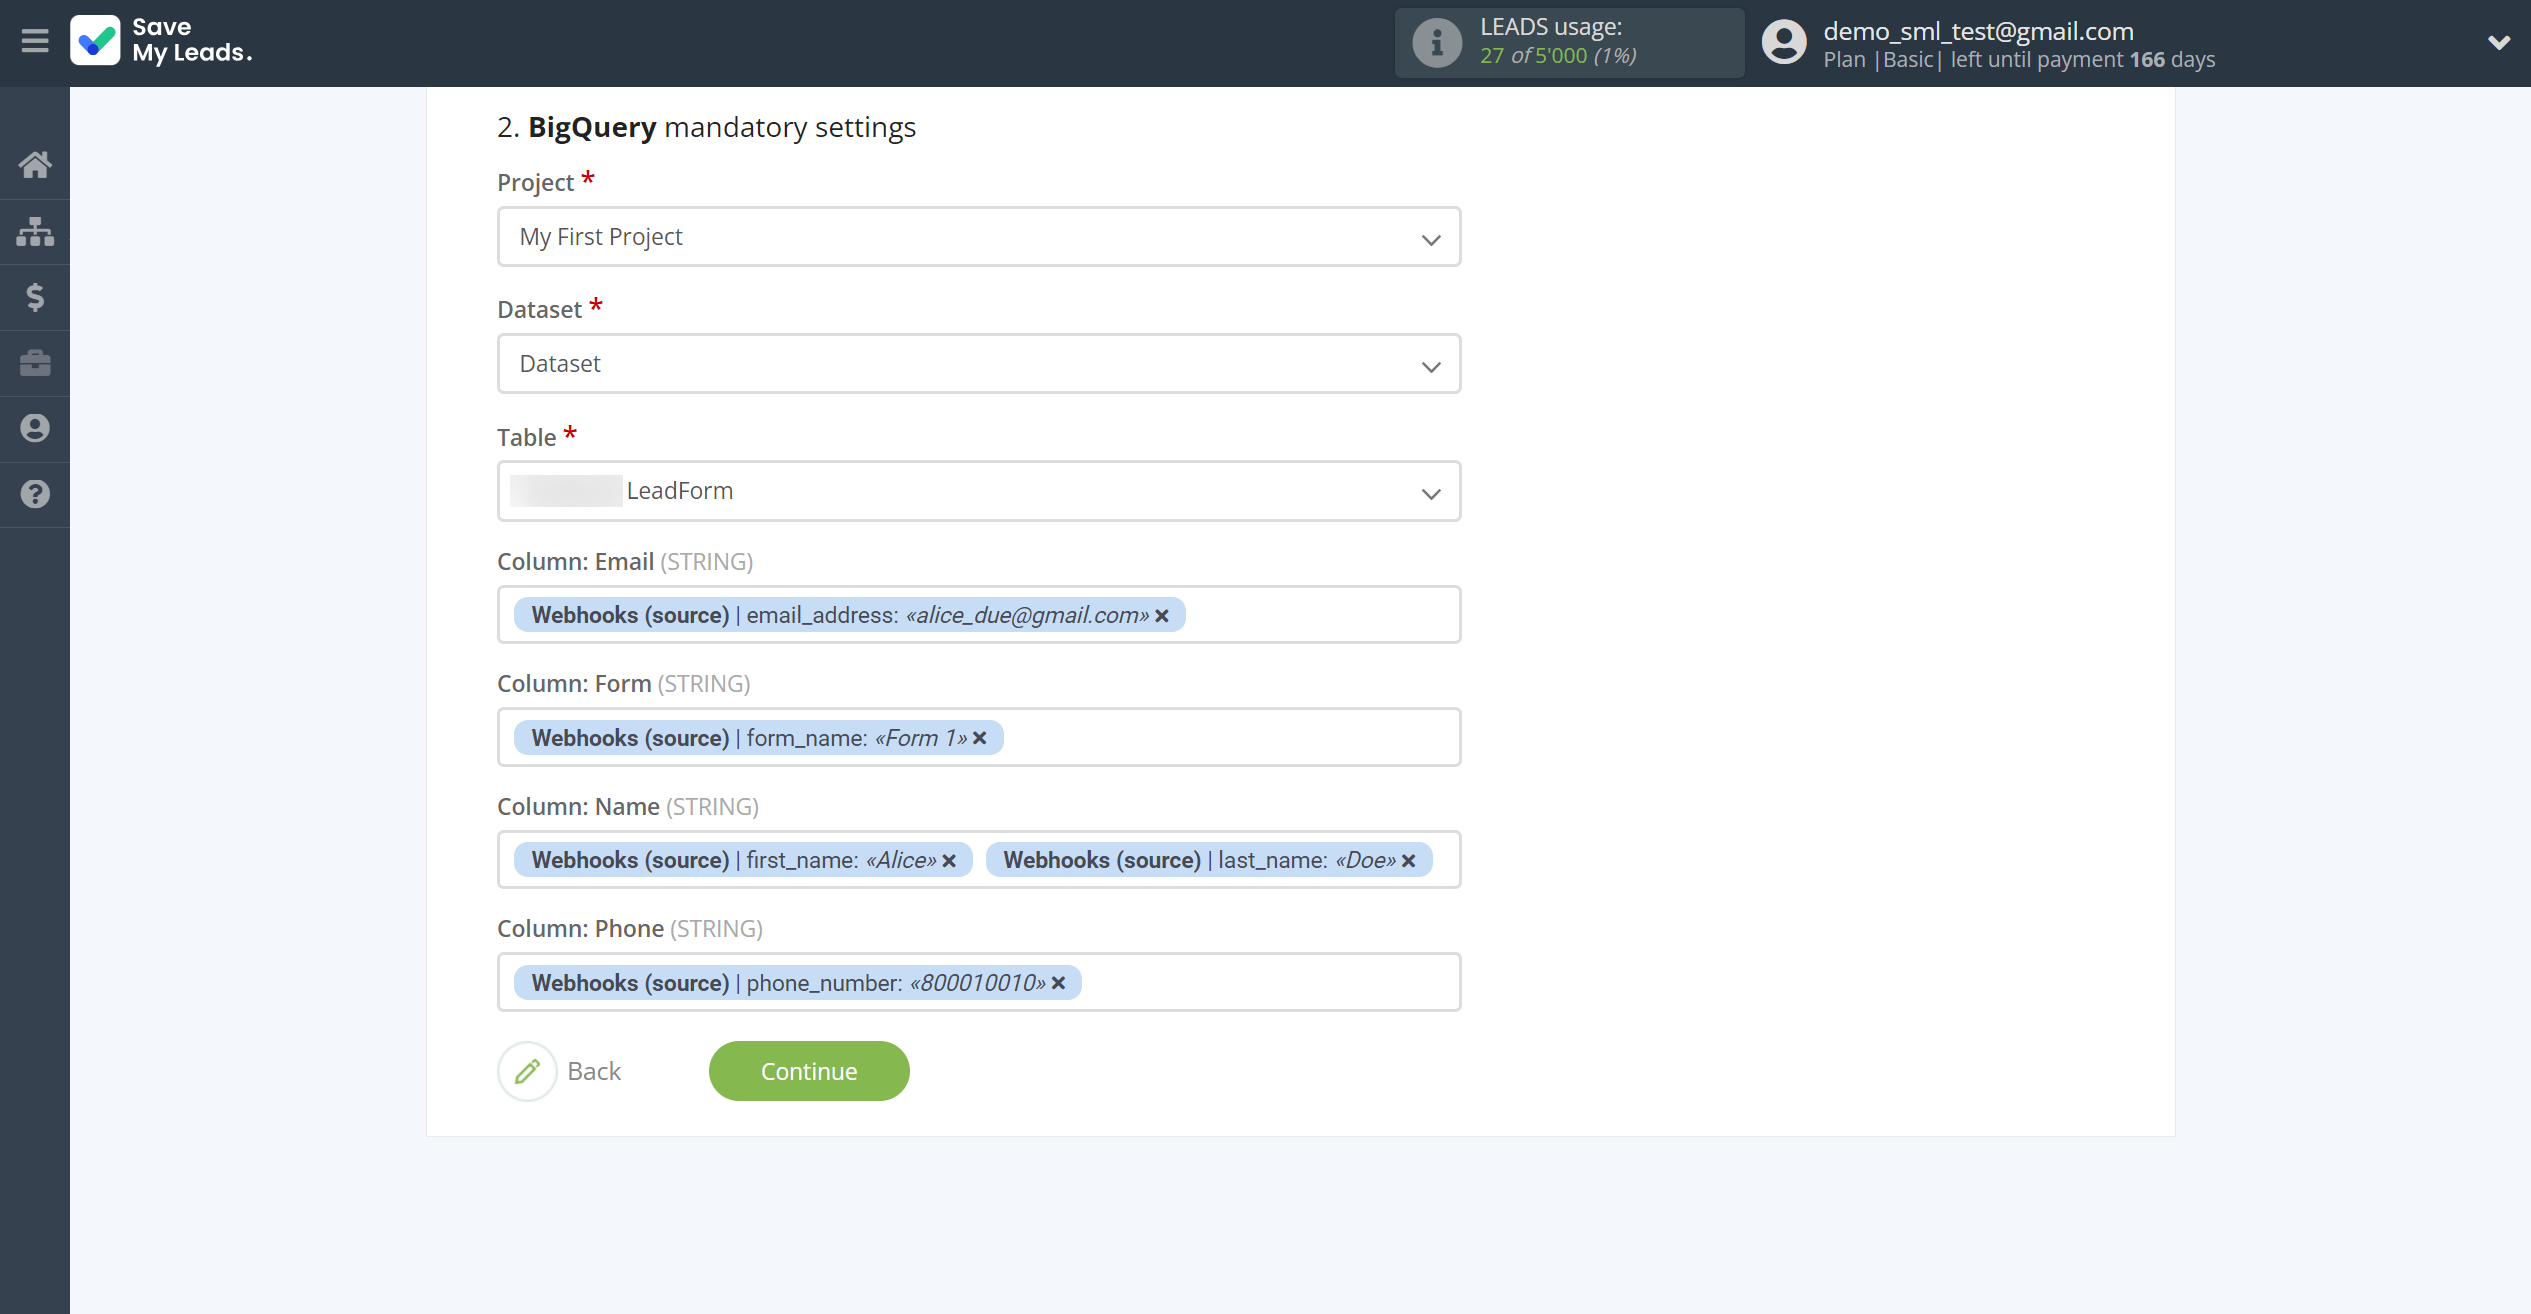Remove the first_name tag

[949, 861]
